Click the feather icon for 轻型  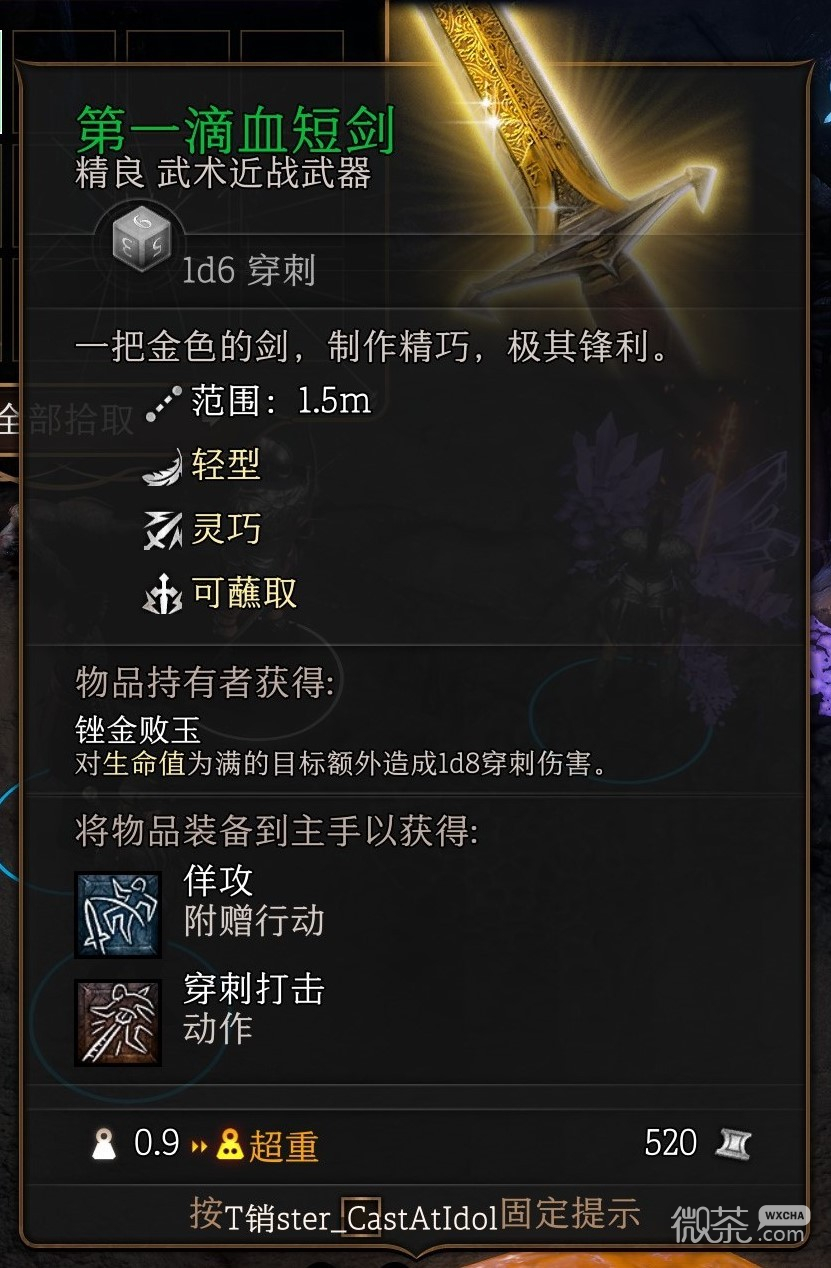coord(162,467)
